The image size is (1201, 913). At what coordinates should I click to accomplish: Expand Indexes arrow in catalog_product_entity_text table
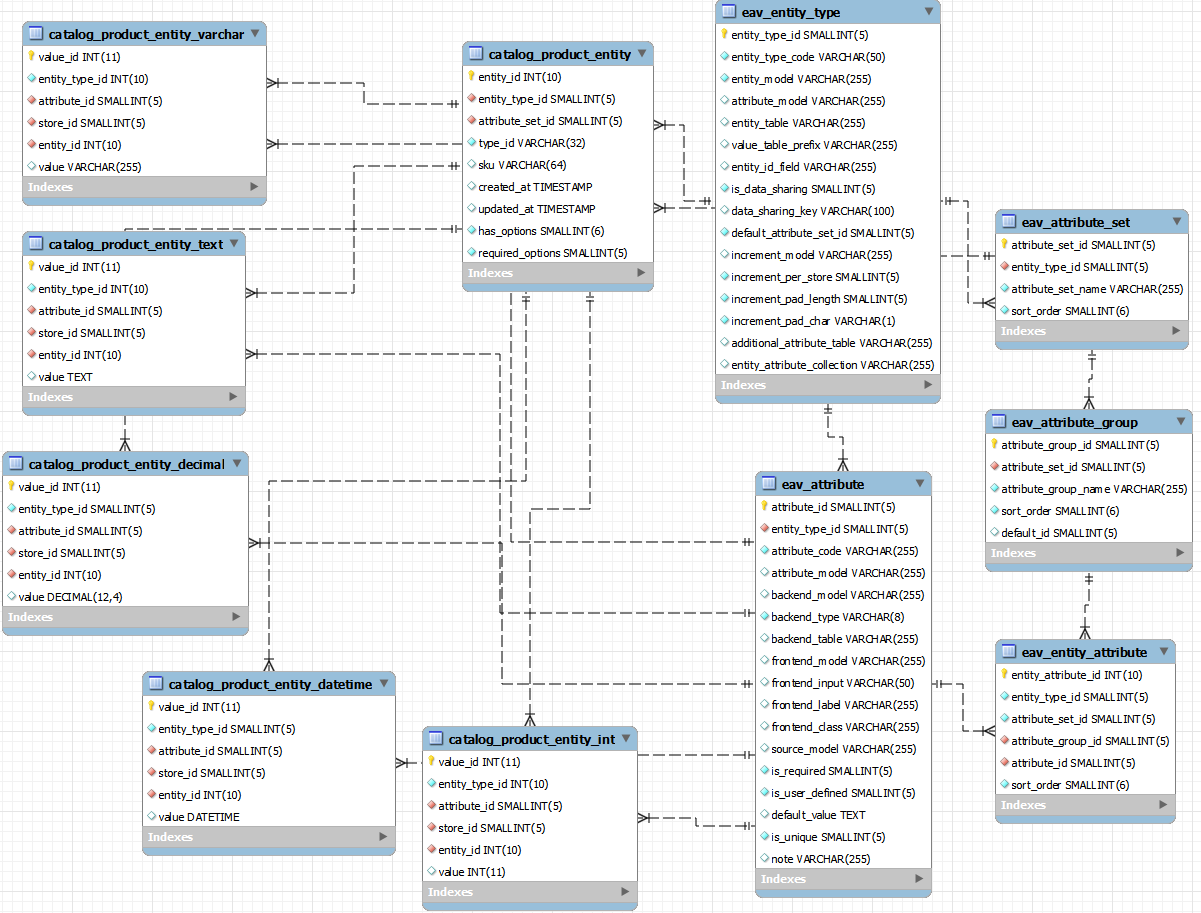[x=233, y=397]
